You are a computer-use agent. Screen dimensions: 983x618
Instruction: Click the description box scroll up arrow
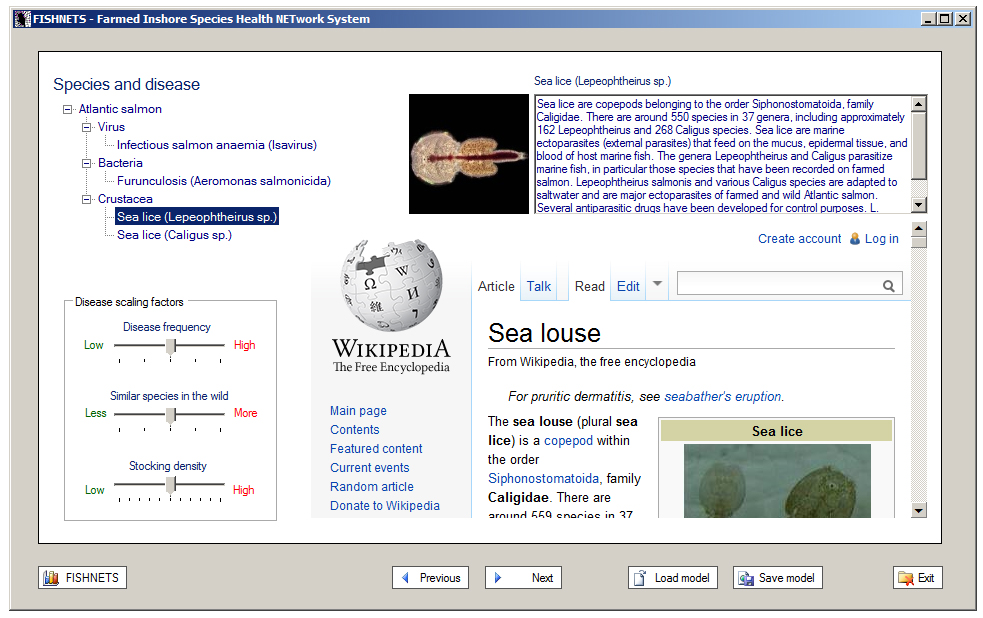tap(918, 104)
